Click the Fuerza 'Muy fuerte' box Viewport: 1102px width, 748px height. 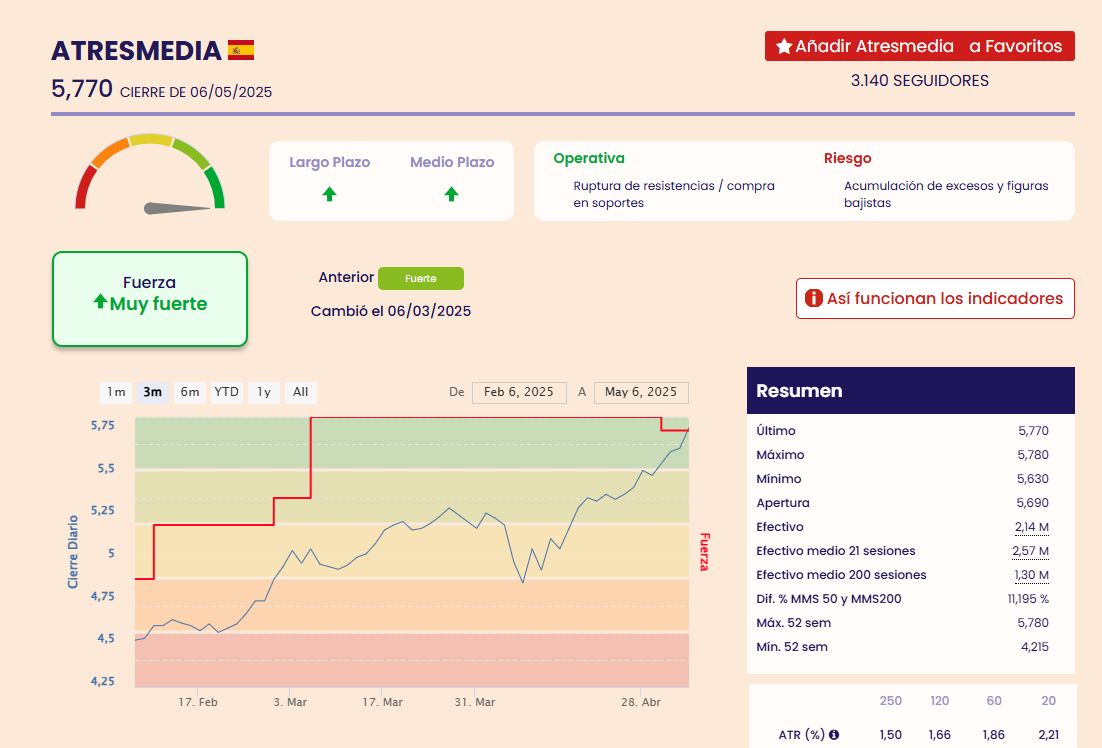coord(150,299)
